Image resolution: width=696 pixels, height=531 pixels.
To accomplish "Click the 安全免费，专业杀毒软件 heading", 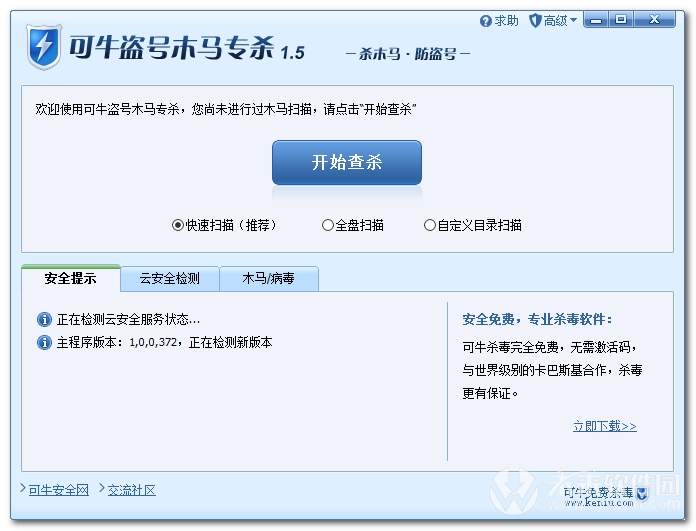I will [x=538, y=319].
